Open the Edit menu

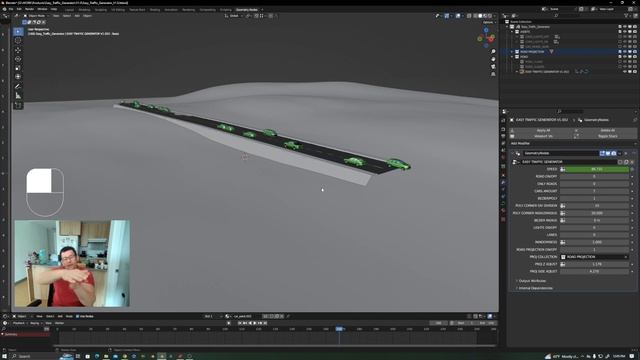point(19,9)
